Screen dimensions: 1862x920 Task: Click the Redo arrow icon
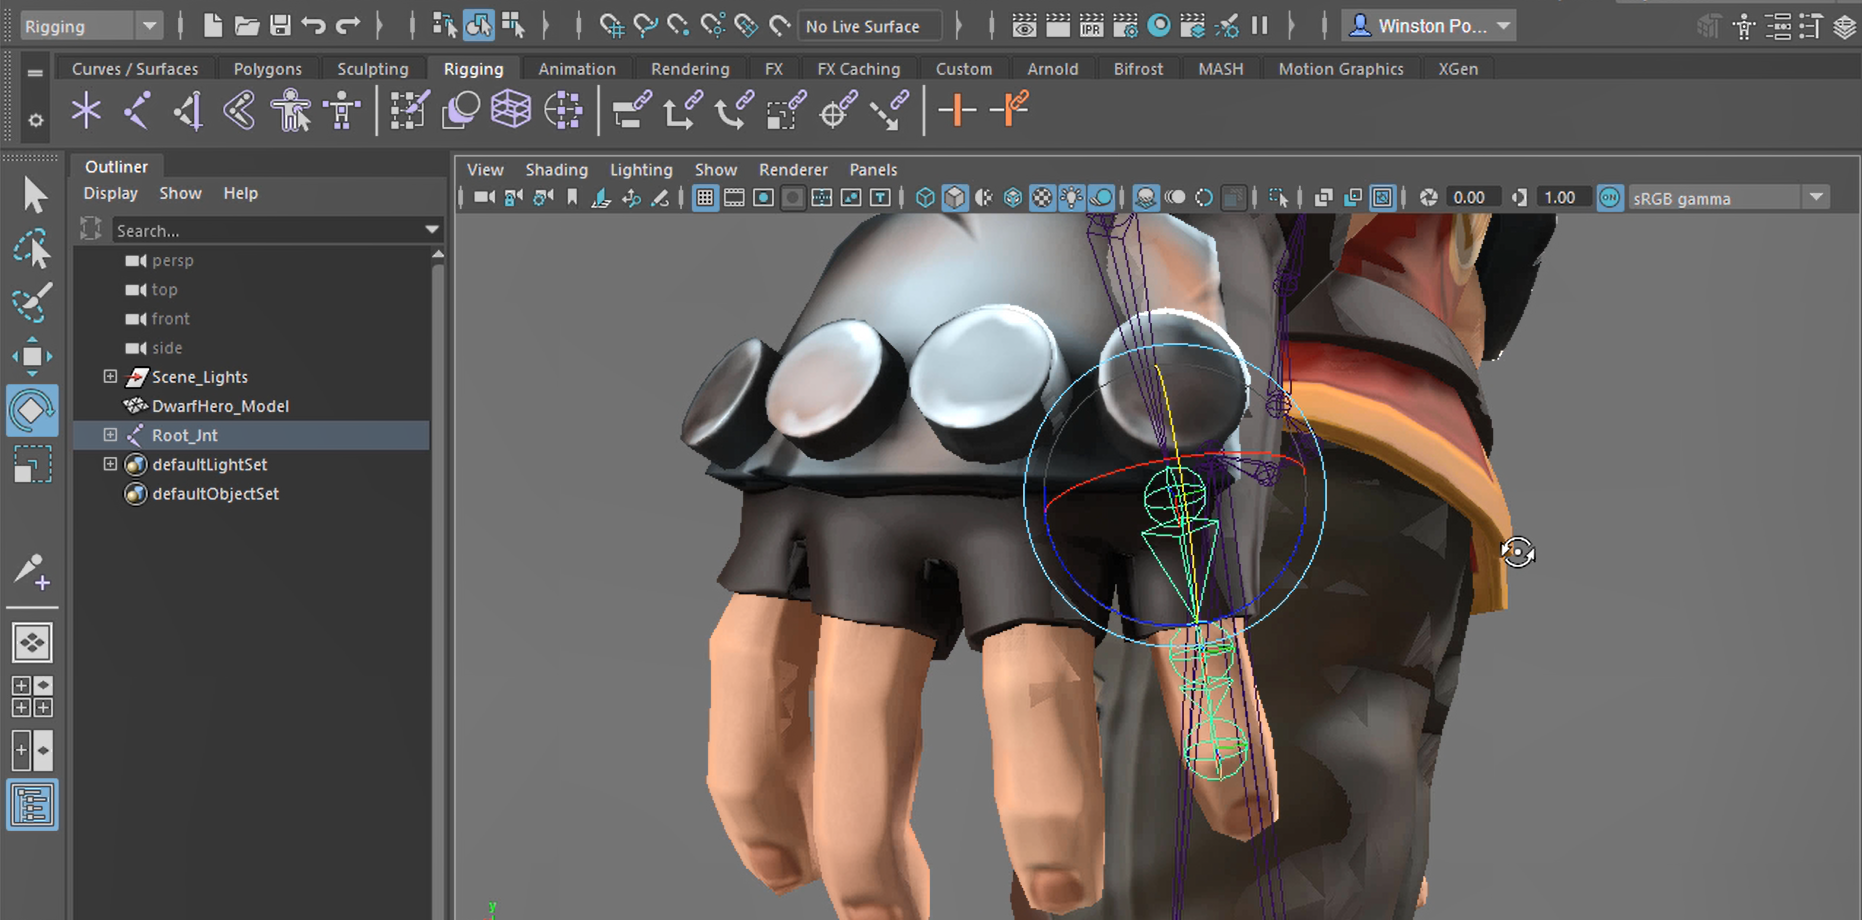347,25
